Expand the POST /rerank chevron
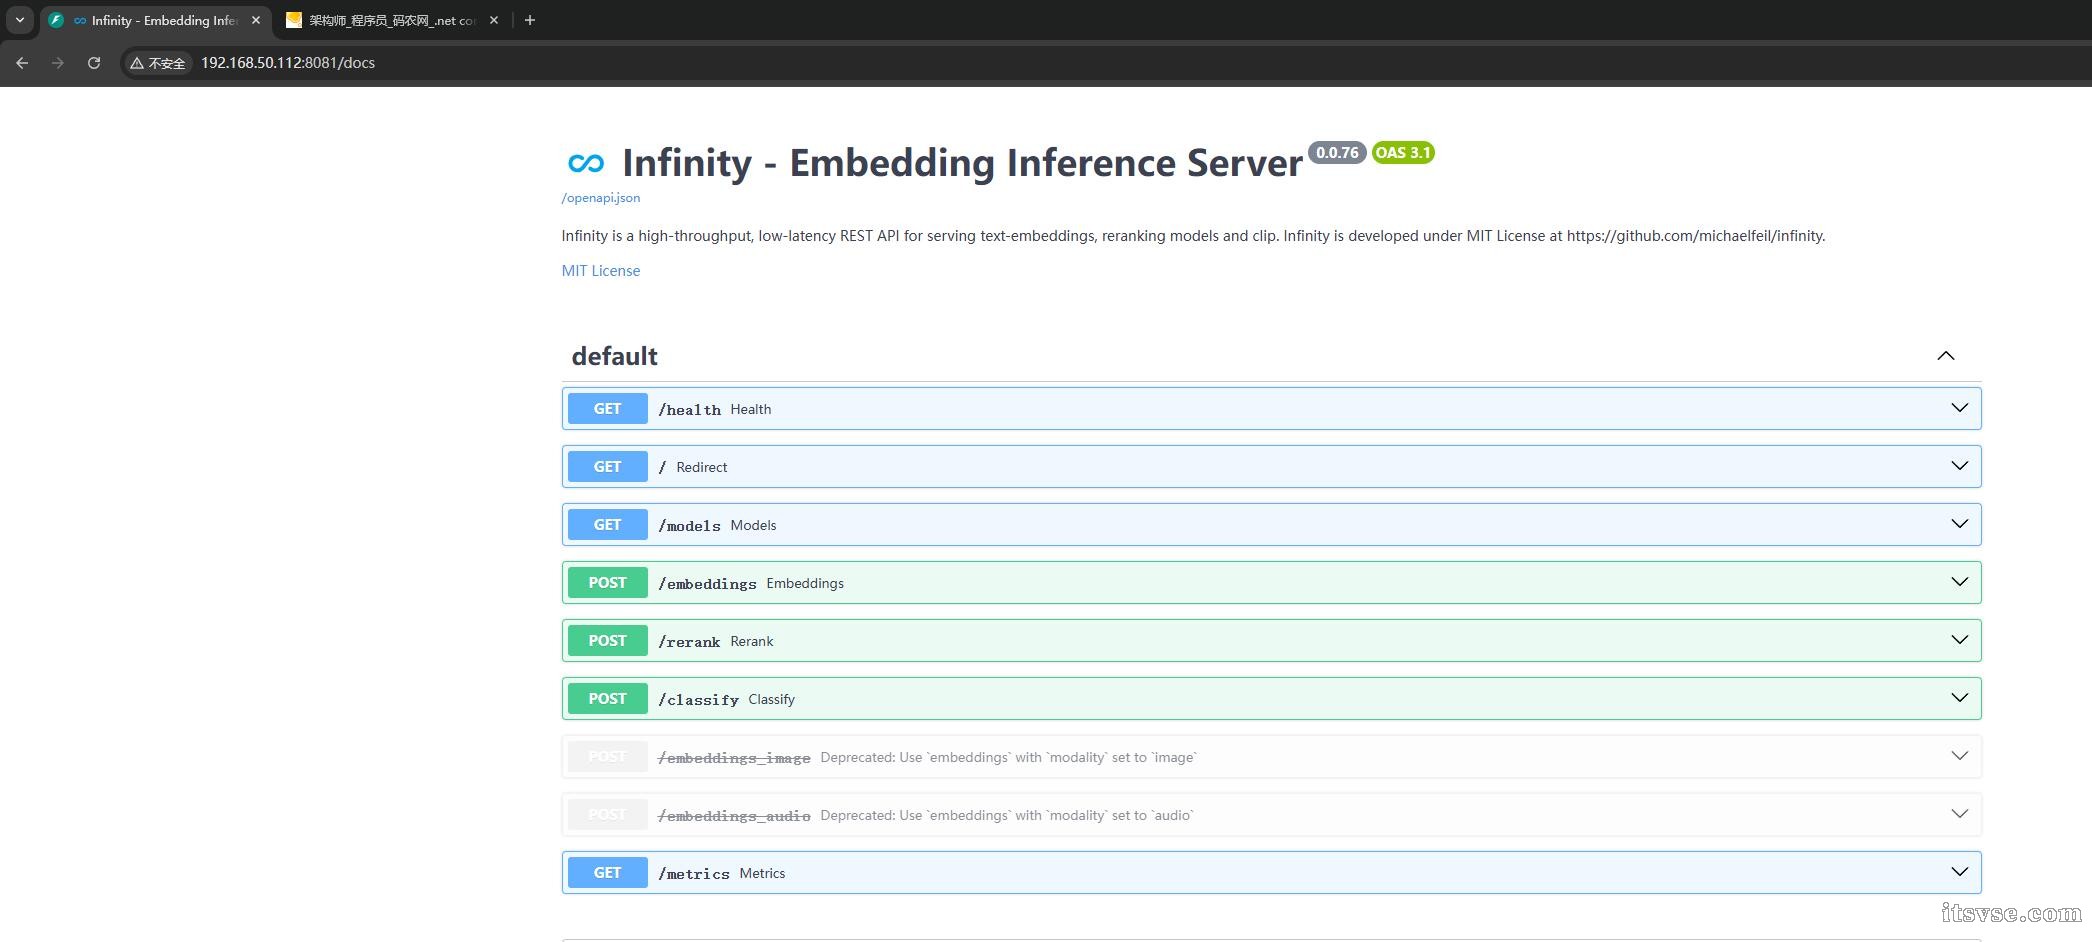This screenshot has height=942, width=2092. [1960, 640]
